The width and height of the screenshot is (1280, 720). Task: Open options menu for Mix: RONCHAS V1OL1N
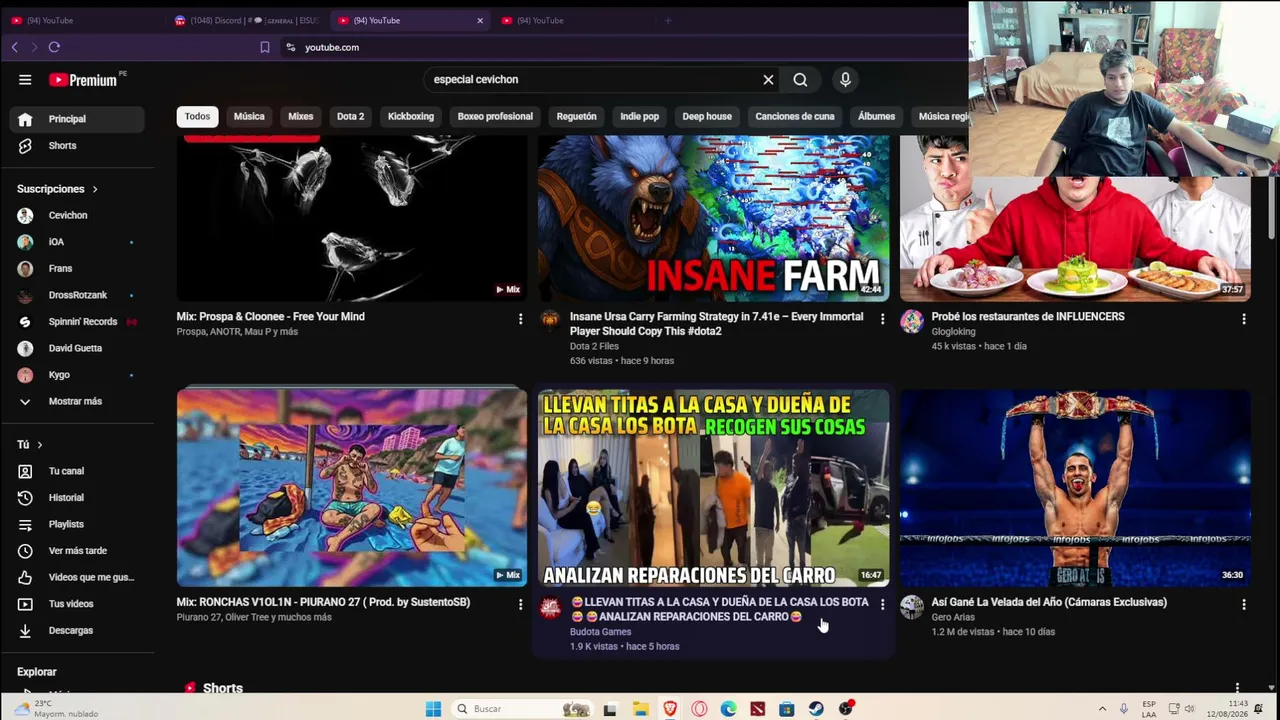(x=520, y=604)
